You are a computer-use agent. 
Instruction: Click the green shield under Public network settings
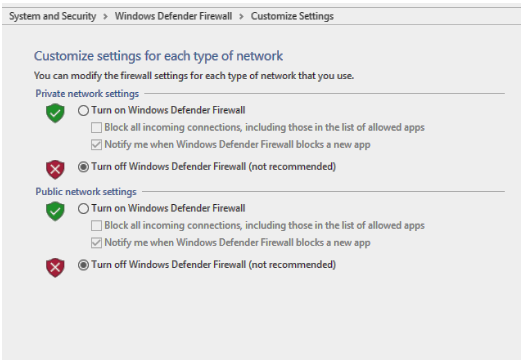pos(55,211)
